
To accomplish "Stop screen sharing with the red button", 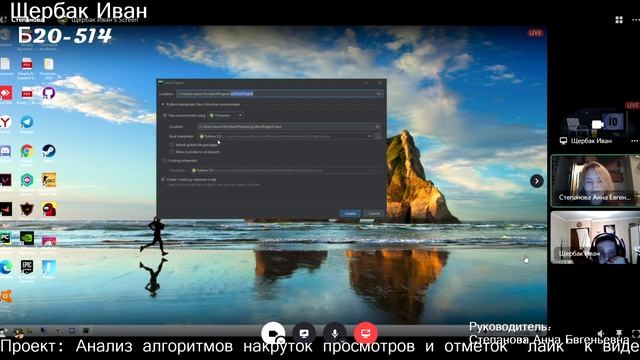I will pyautogui.click(x=366, y=334).
